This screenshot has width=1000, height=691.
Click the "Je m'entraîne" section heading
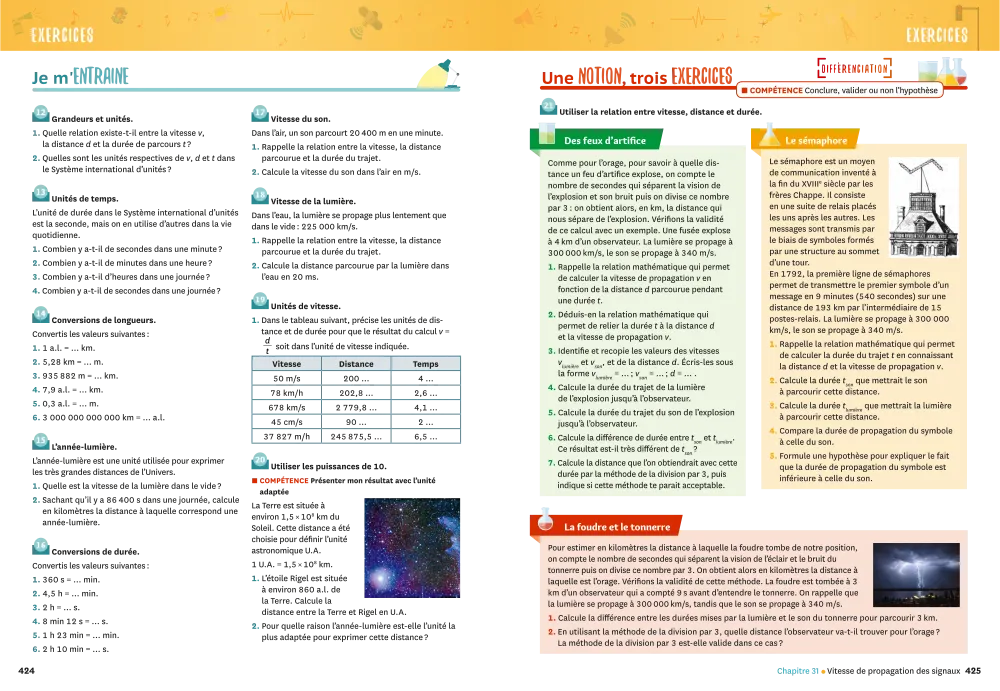[80, 77]
